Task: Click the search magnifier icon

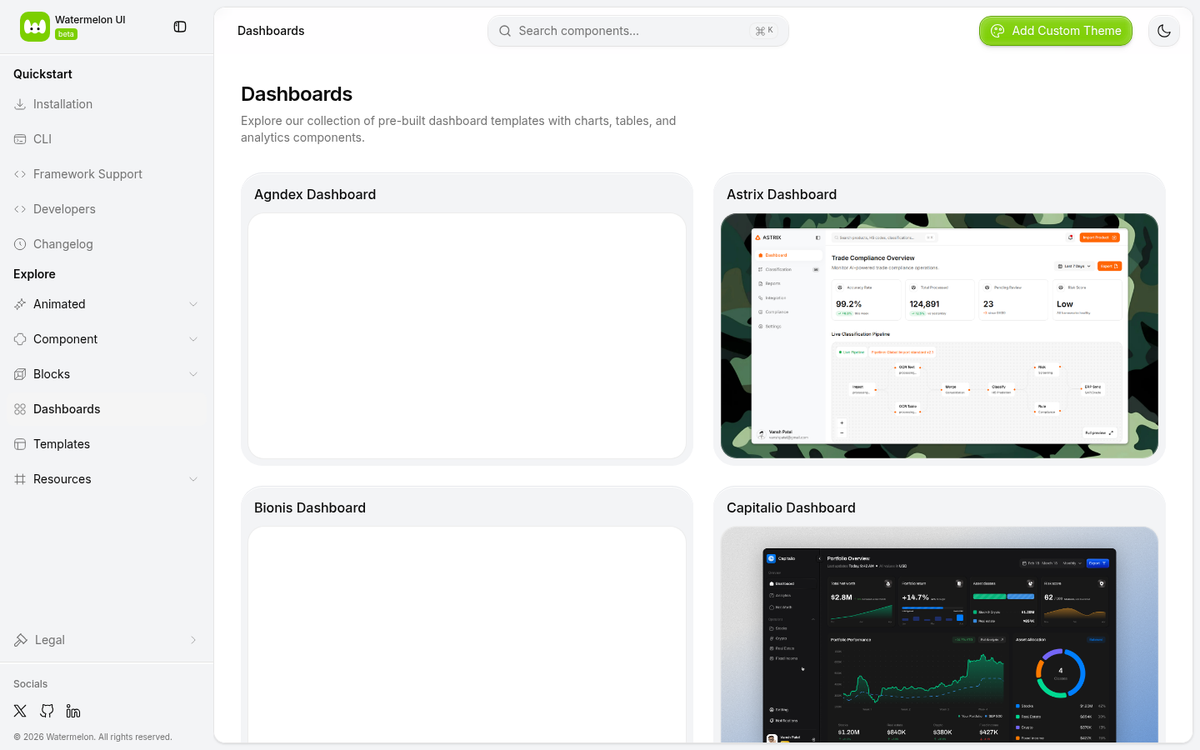Action: coord(505,31)
